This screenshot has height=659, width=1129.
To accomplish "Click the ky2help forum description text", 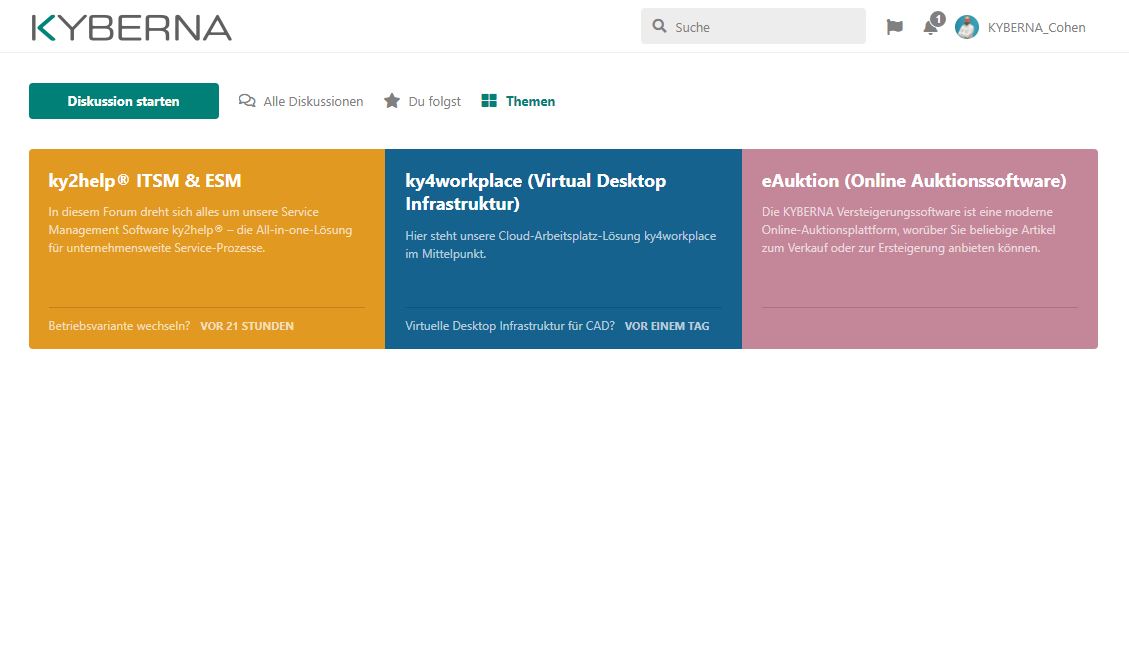I will [x=200, y=230].
